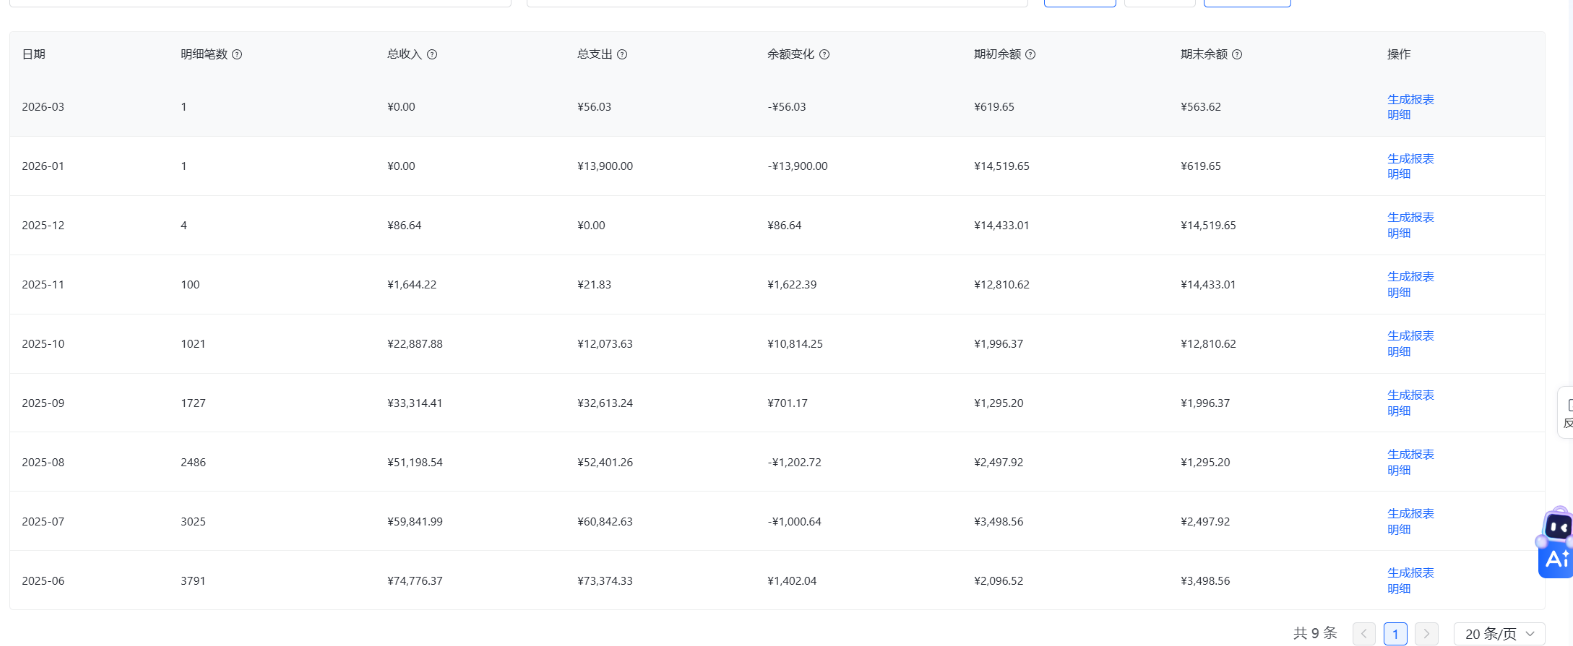
Task: Click 明细 for 2025-09 row
Action: [x=1399, y=411]
